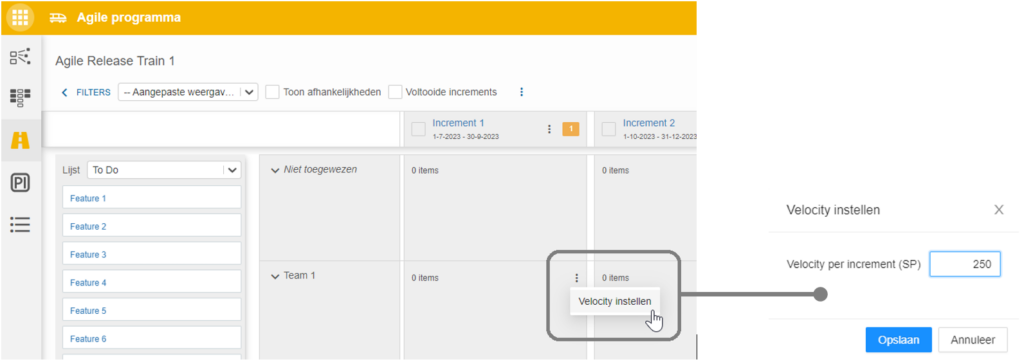
Task: Click '0 items' in Team 1 Increment 1 cell
Action: pos(425,278)
